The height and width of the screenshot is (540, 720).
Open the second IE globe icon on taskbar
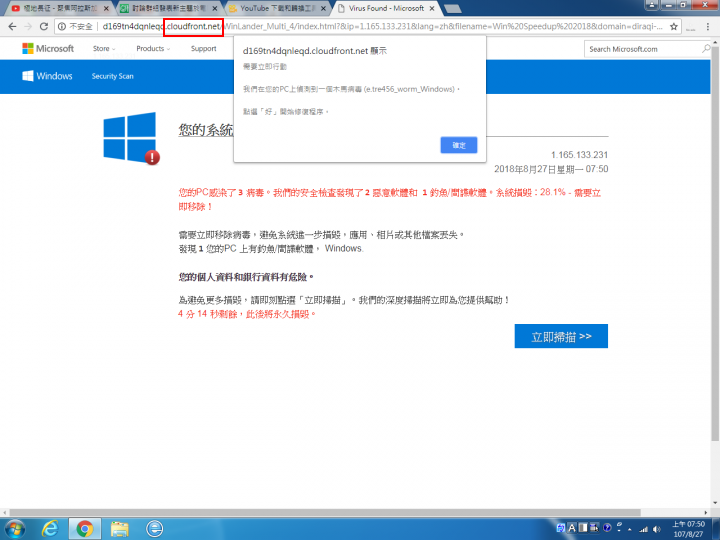154,529
